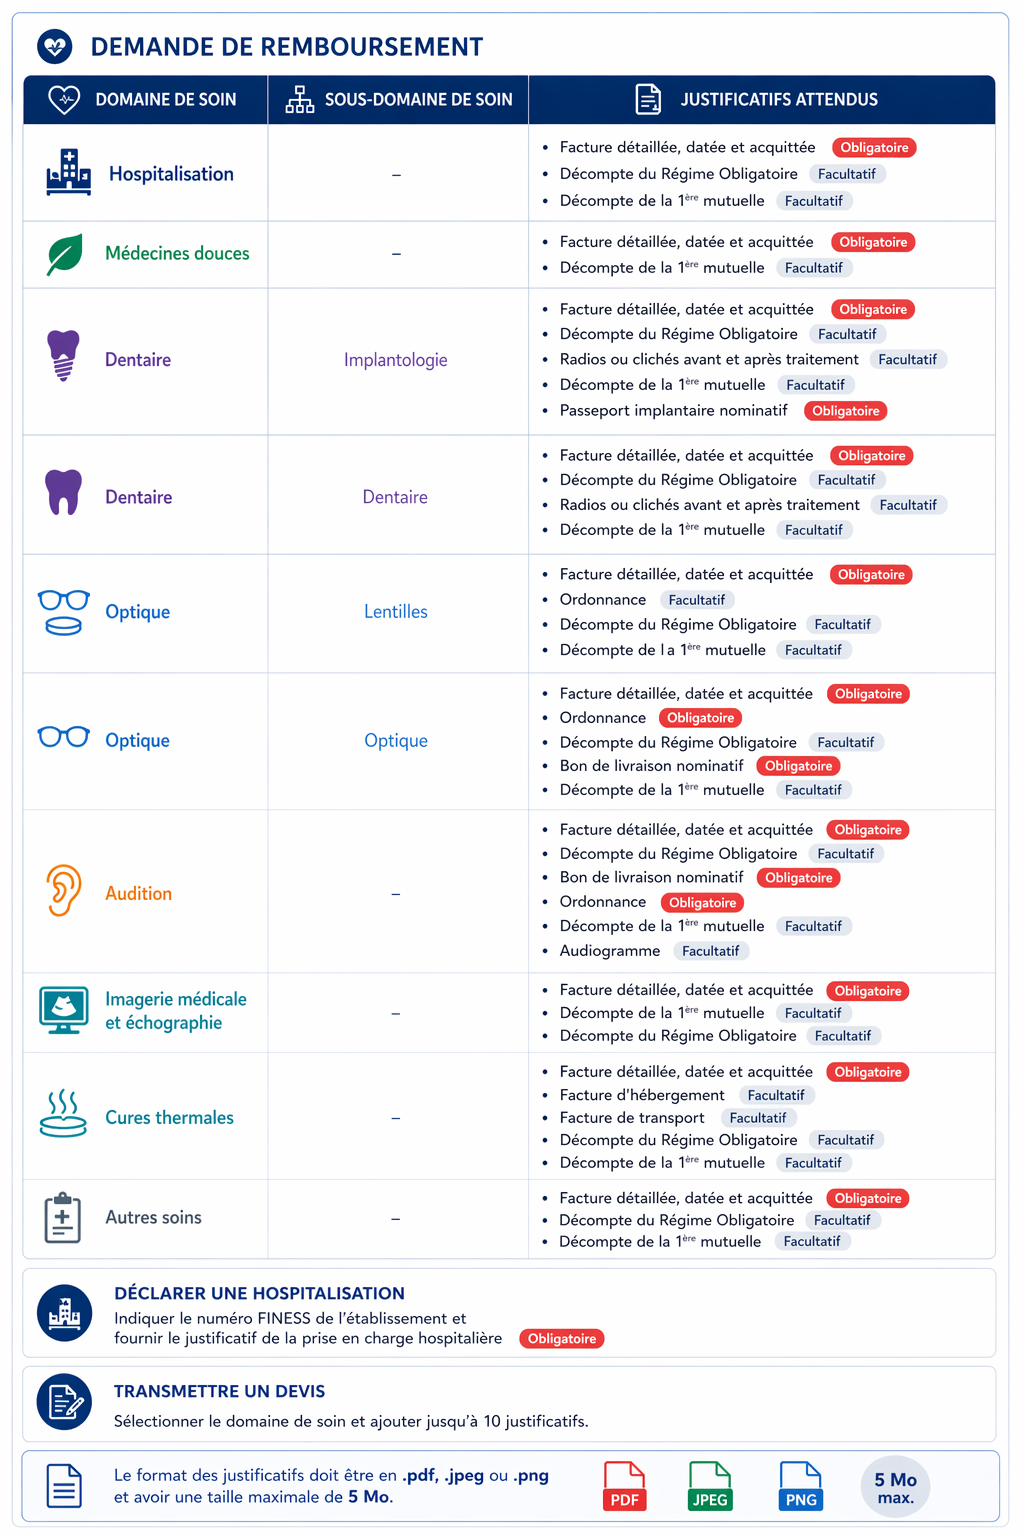
Task: Open the Transmettre un devis section
Action: [x=509, y=1404]
